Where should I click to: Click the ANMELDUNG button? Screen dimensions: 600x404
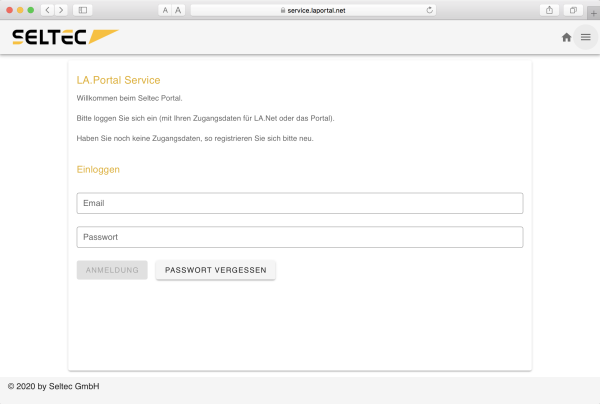112,270
